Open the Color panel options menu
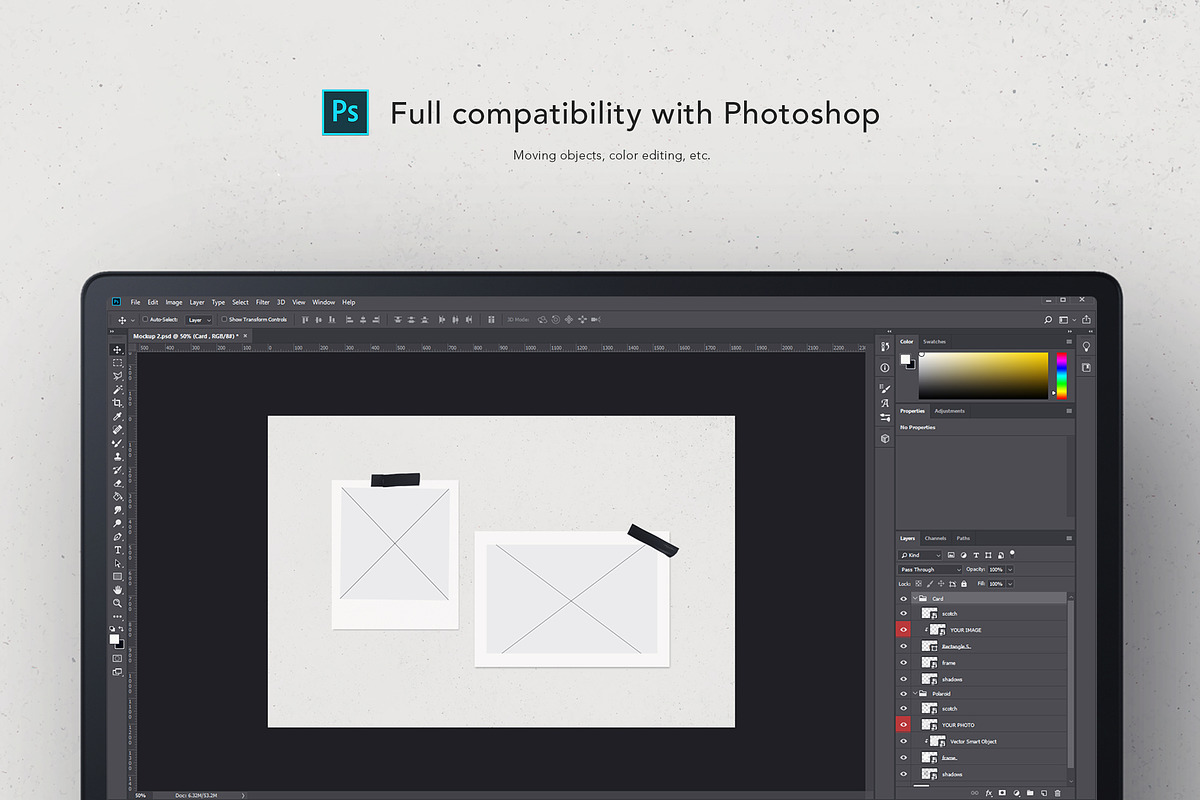1200x800 pixels. pyautogui.click(x=1069, y=341)
